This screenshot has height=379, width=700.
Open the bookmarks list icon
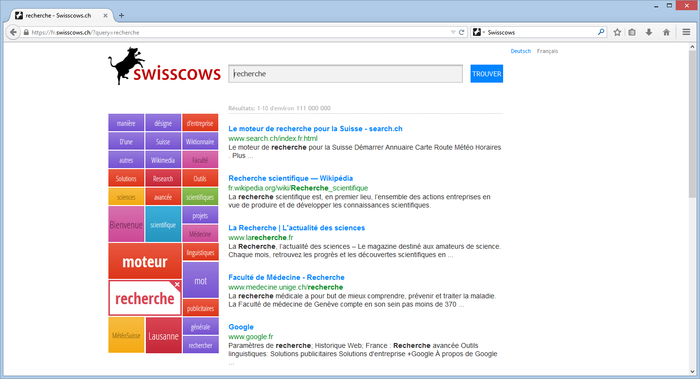(x=632, y=32)
